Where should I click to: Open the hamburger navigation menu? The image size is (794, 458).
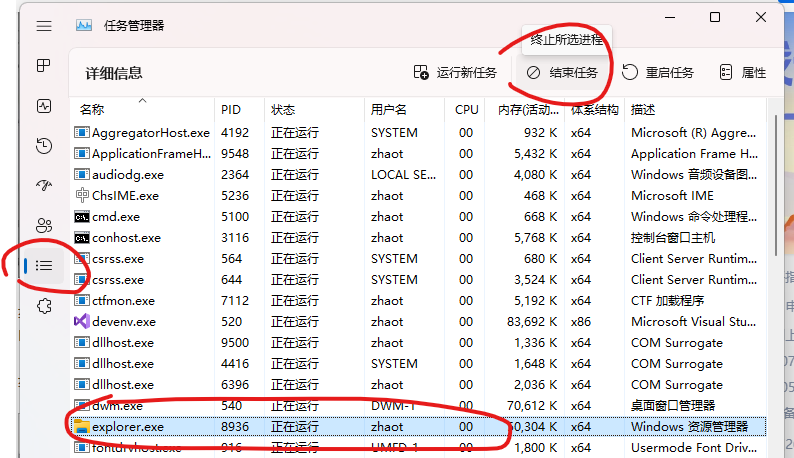pyautogui.click(x=44, y=26)
